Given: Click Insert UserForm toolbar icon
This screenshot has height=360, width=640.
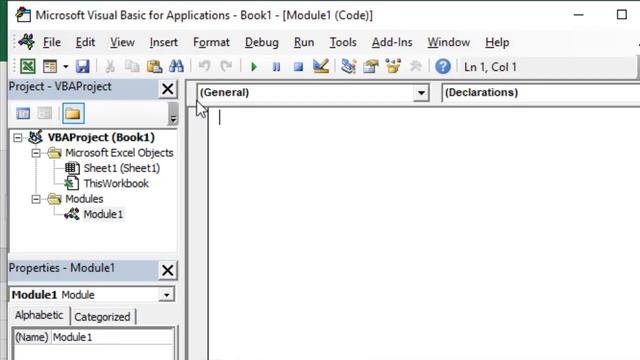Looking at the screenshot, I should pos(50,66).
